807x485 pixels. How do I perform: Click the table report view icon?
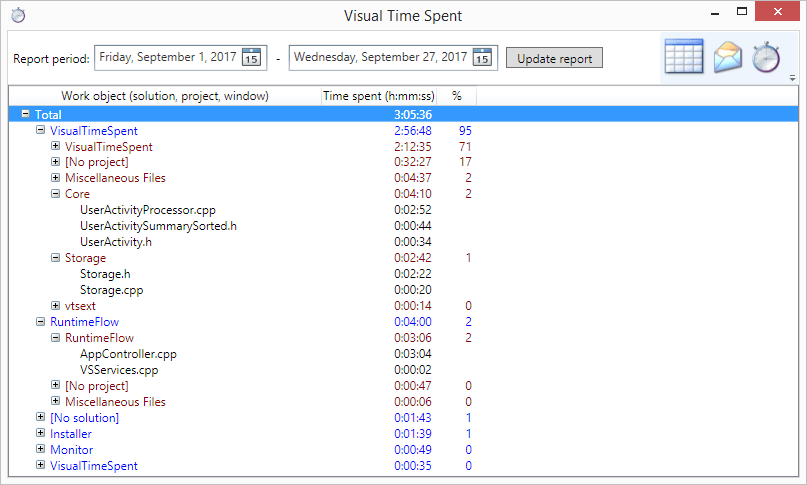point(684,57)
